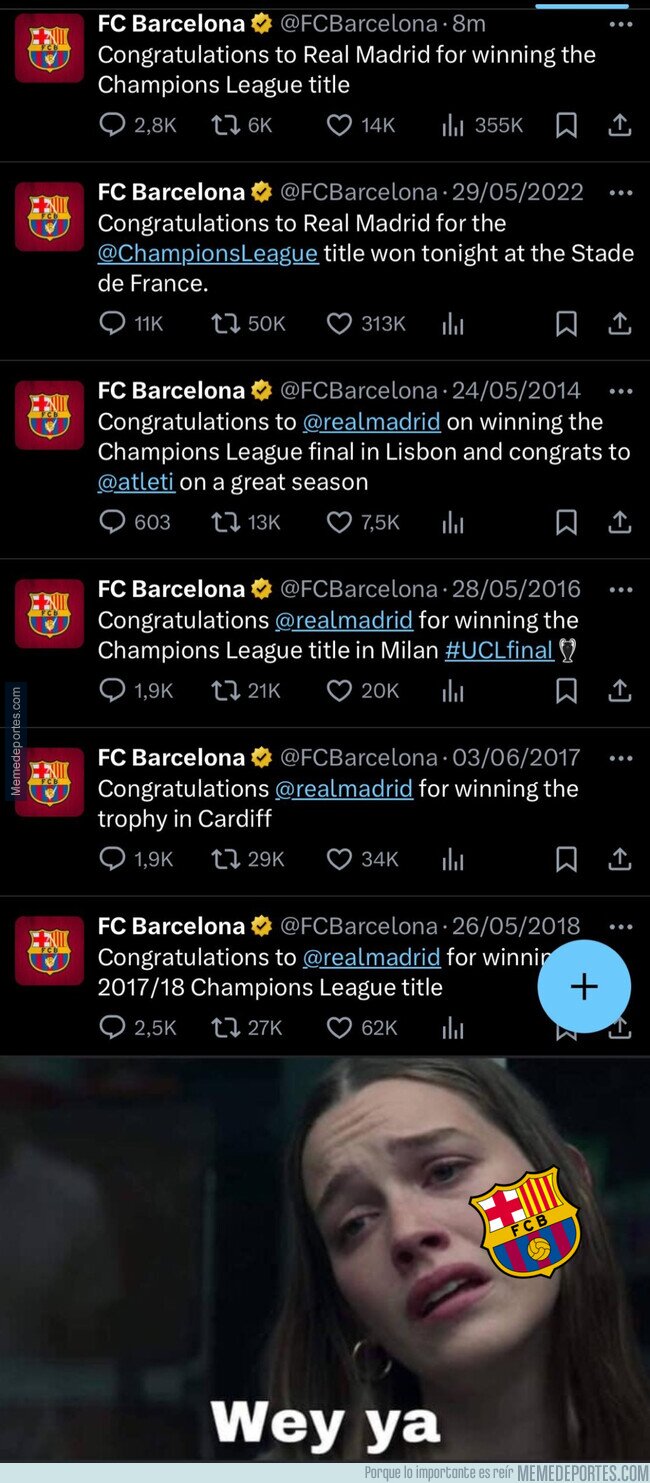
Task: Tap the blue compose tweet plus button
Action: [584, 987]
